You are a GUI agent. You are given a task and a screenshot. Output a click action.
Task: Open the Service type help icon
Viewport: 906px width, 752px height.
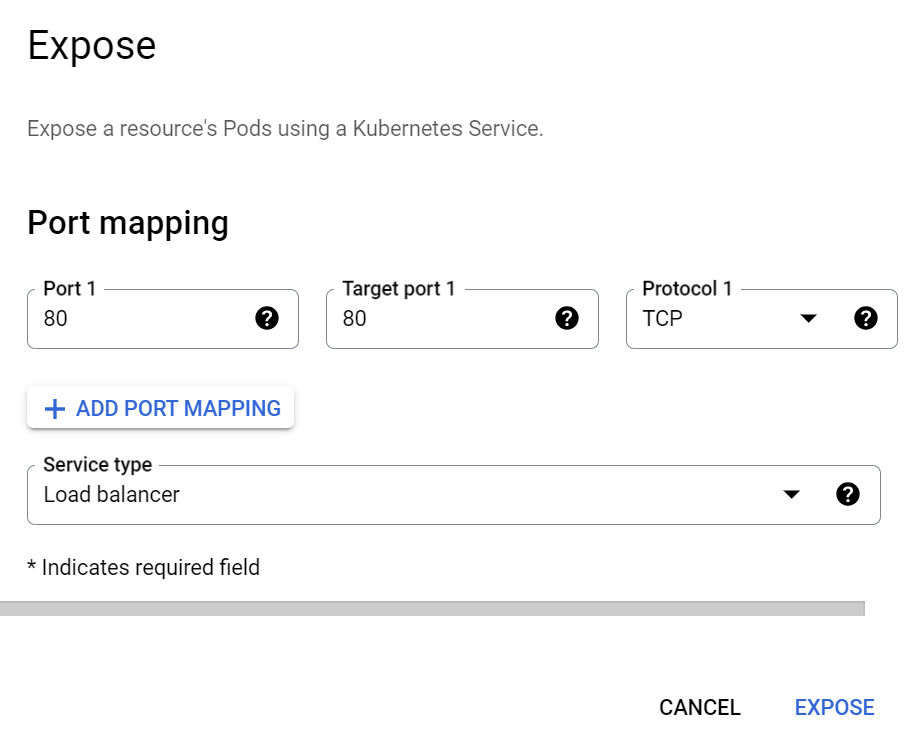848,494
